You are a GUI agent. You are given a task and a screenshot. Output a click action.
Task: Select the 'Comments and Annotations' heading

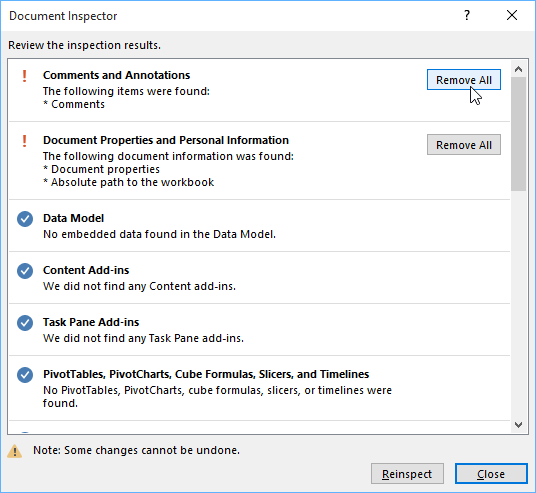(x=116, y=75)
